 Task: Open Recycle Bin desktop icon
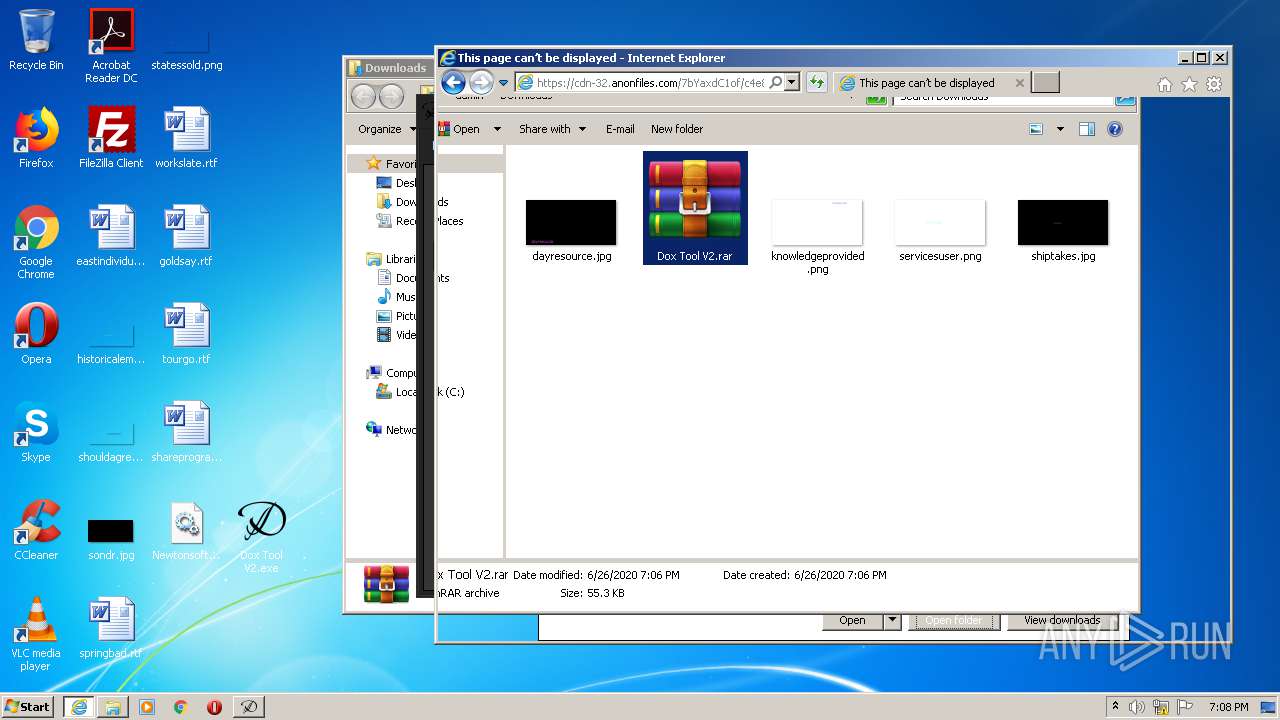[x=36, y=40]
